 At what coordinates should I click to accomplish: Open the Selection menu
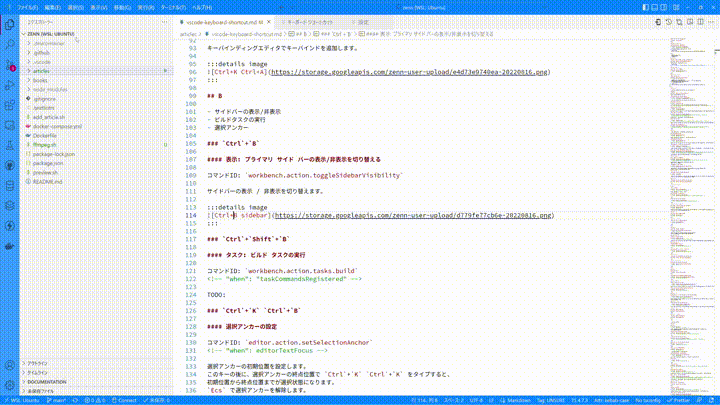[76, 7]
